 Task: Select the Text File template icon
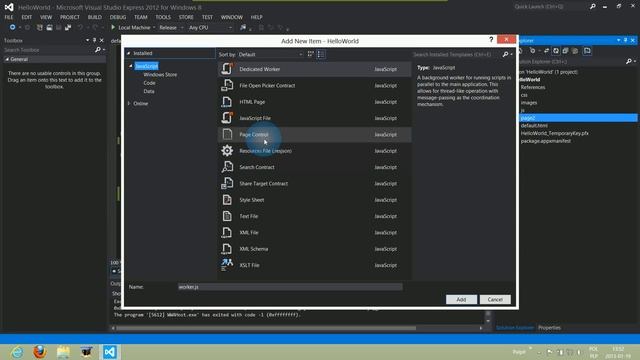[x=227, y=216]
